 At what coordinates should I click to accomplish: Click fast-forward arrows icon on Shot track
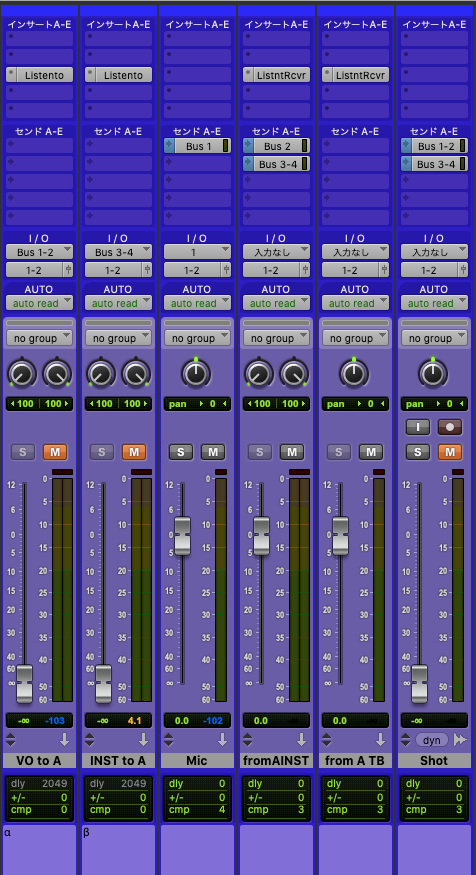[x=460, y=739]
